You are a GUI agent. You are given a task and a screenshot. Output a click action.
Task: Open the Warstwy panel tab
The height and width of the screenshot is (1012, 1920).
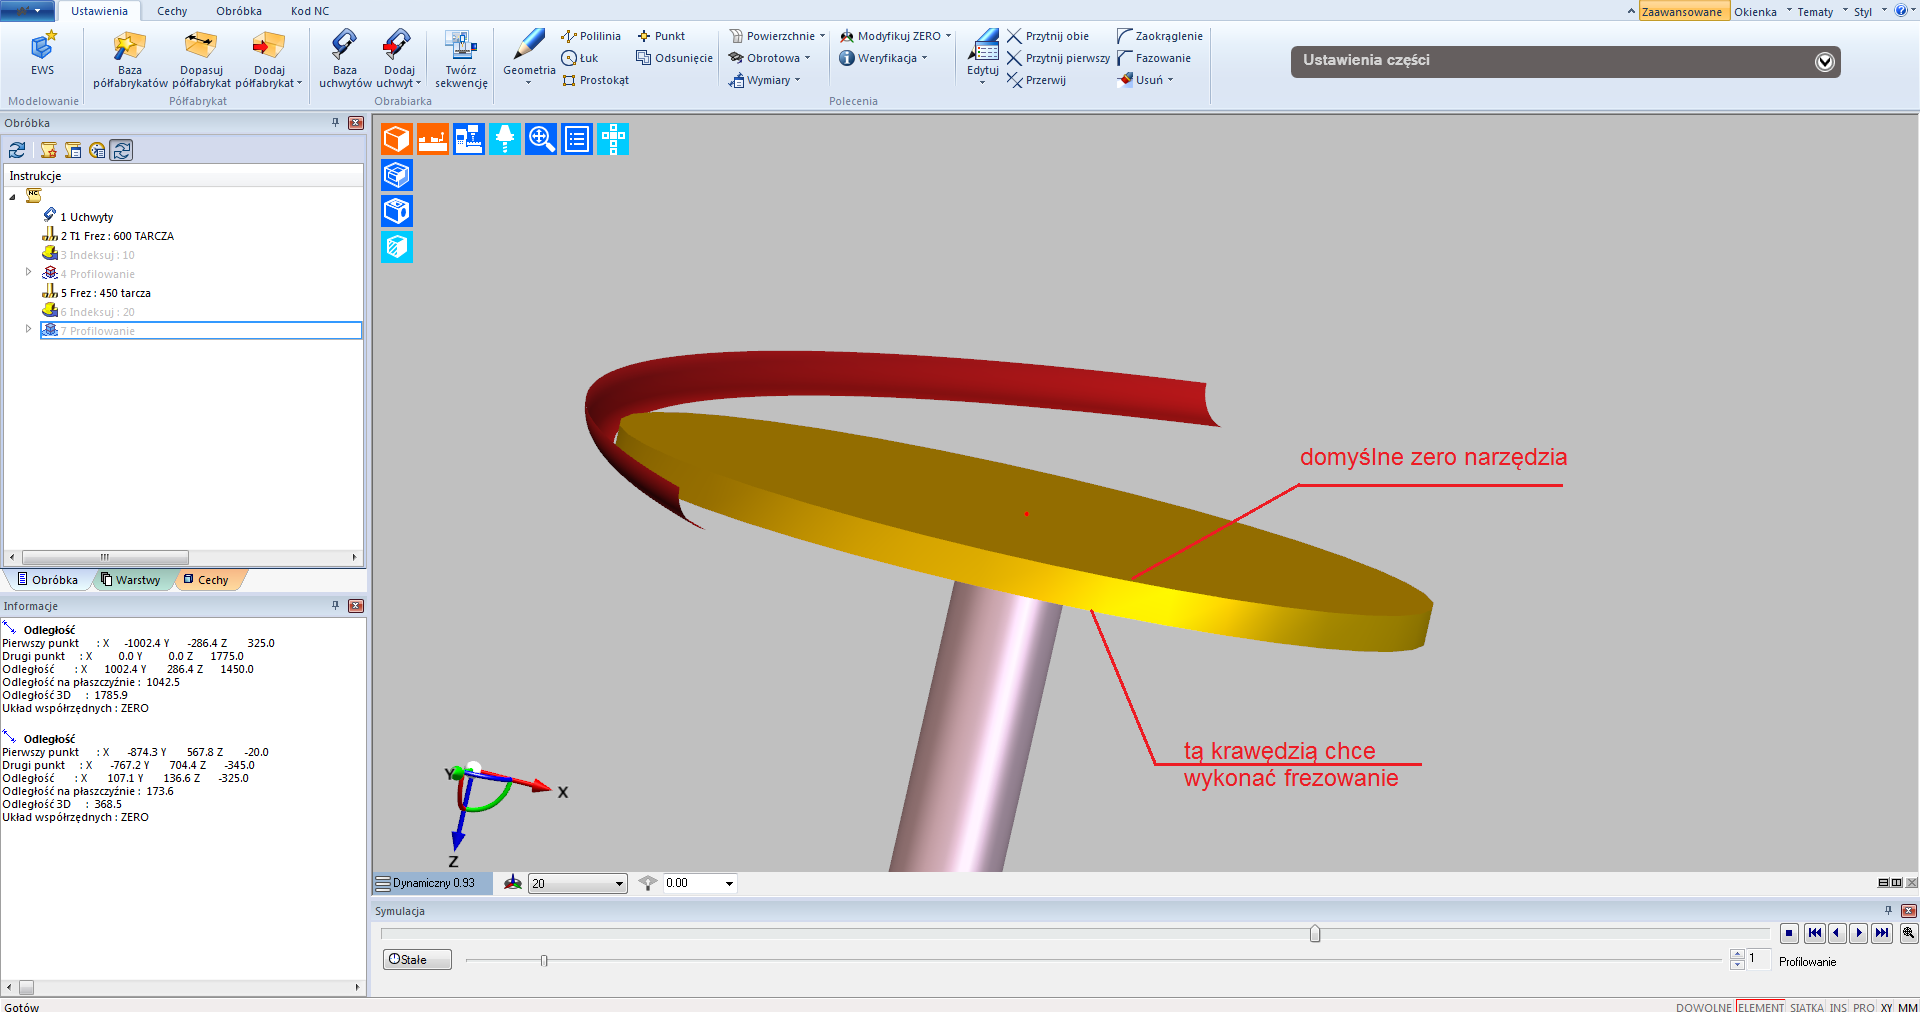click(136, 580)
